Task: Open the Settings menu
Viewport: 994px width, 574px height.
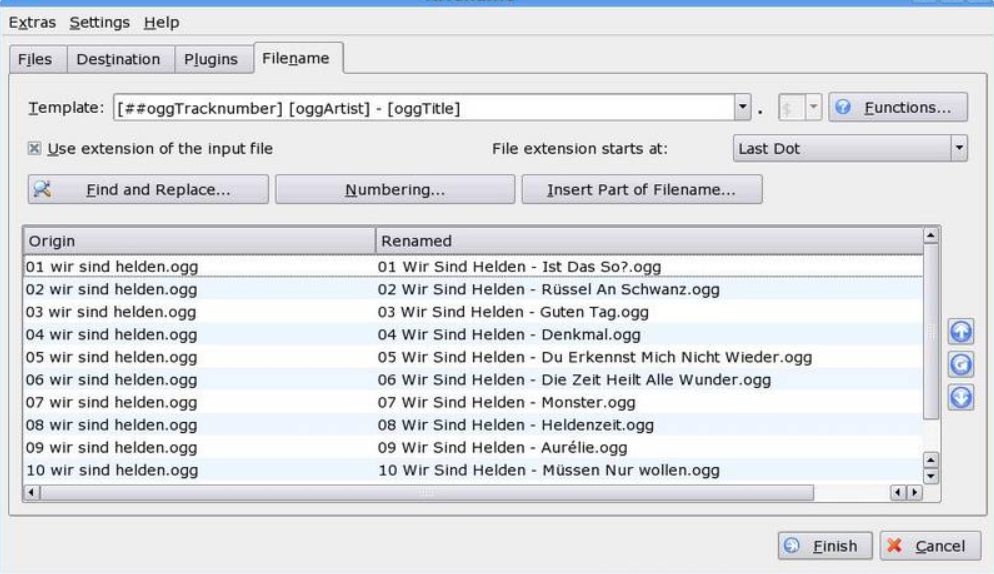Action: click(x=100, y=23)
